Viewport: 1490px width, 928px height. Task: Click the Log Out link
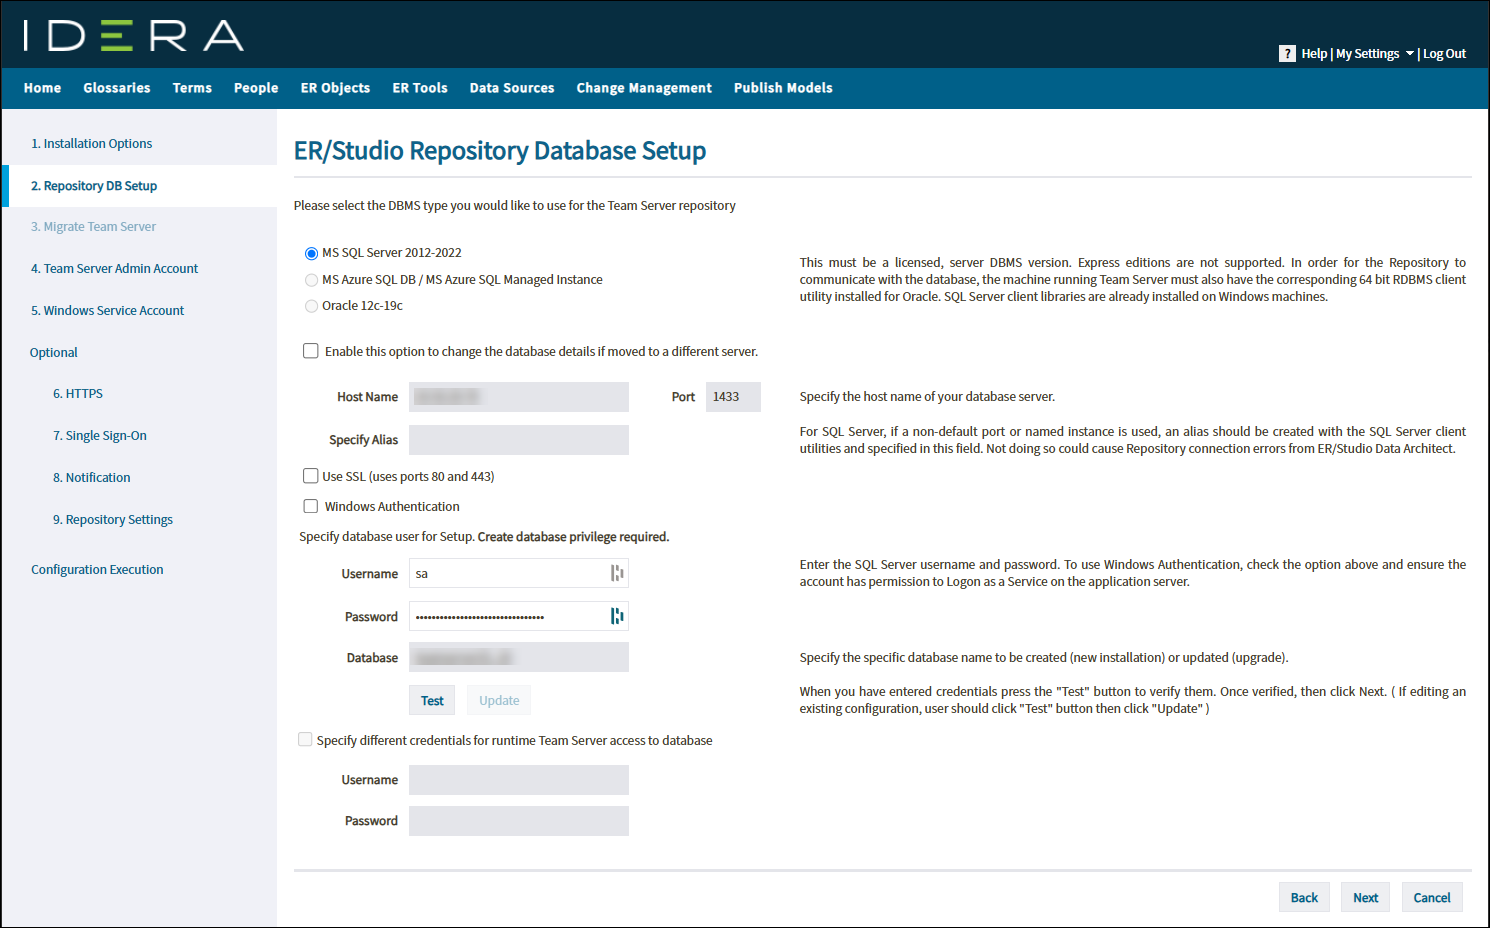(1445, 54)
